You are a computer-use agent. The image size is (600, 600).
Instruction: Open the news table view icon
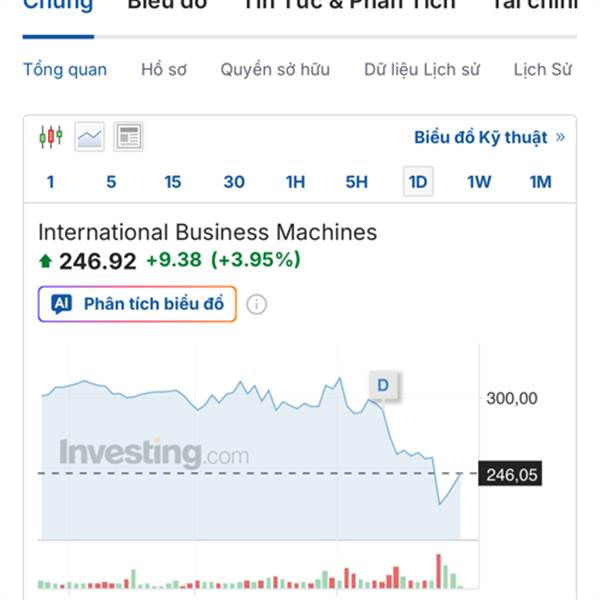tap(128, 137)
